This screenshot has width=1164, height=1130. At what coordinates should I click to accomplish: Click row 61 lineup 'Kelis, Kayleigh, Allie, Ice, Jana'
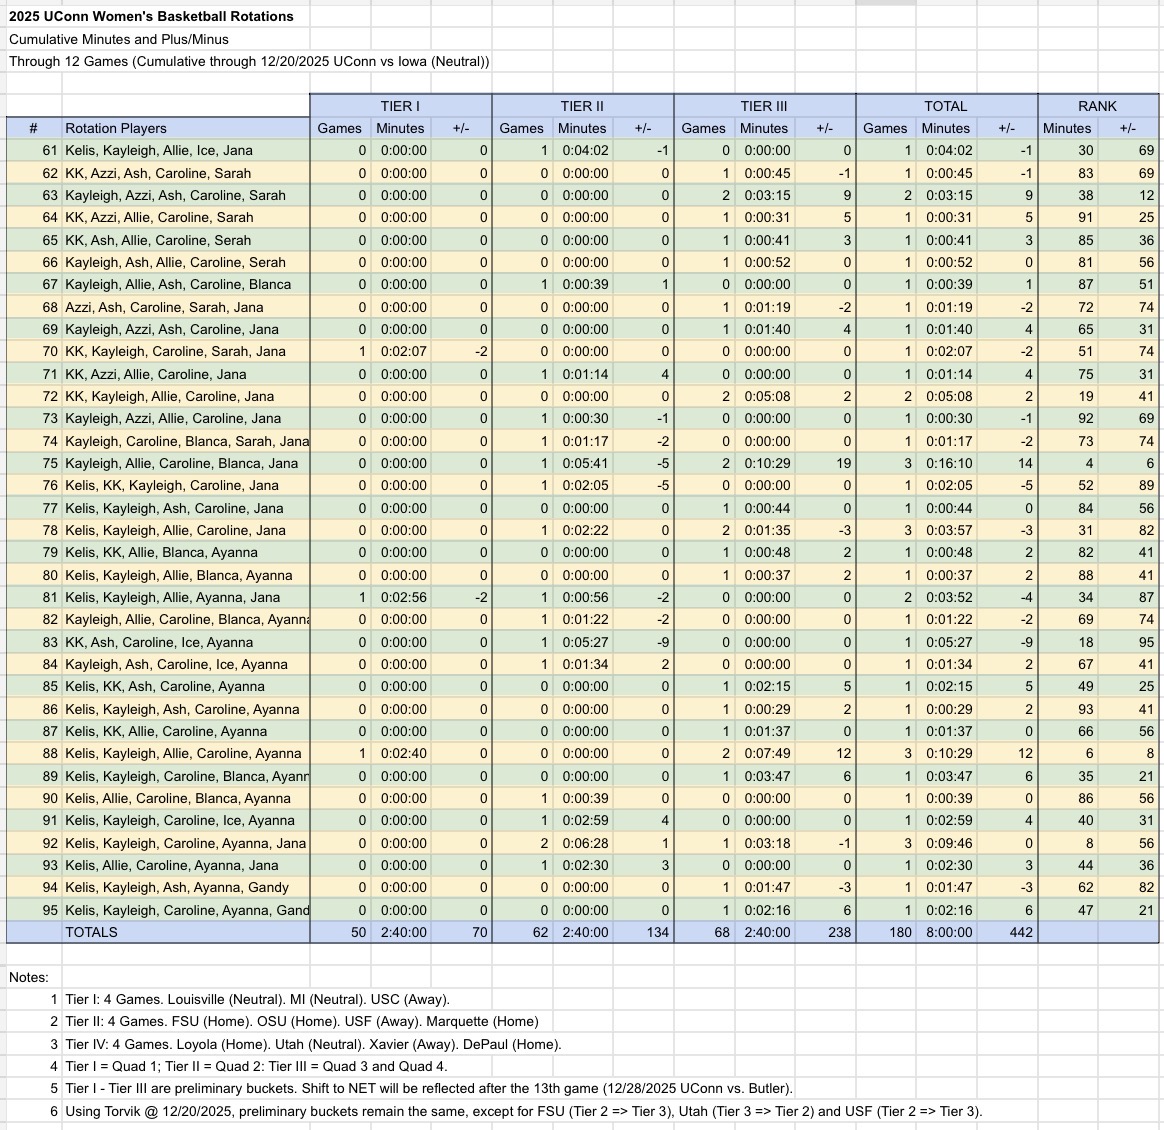pyautogui.click(x=159, y=151)
